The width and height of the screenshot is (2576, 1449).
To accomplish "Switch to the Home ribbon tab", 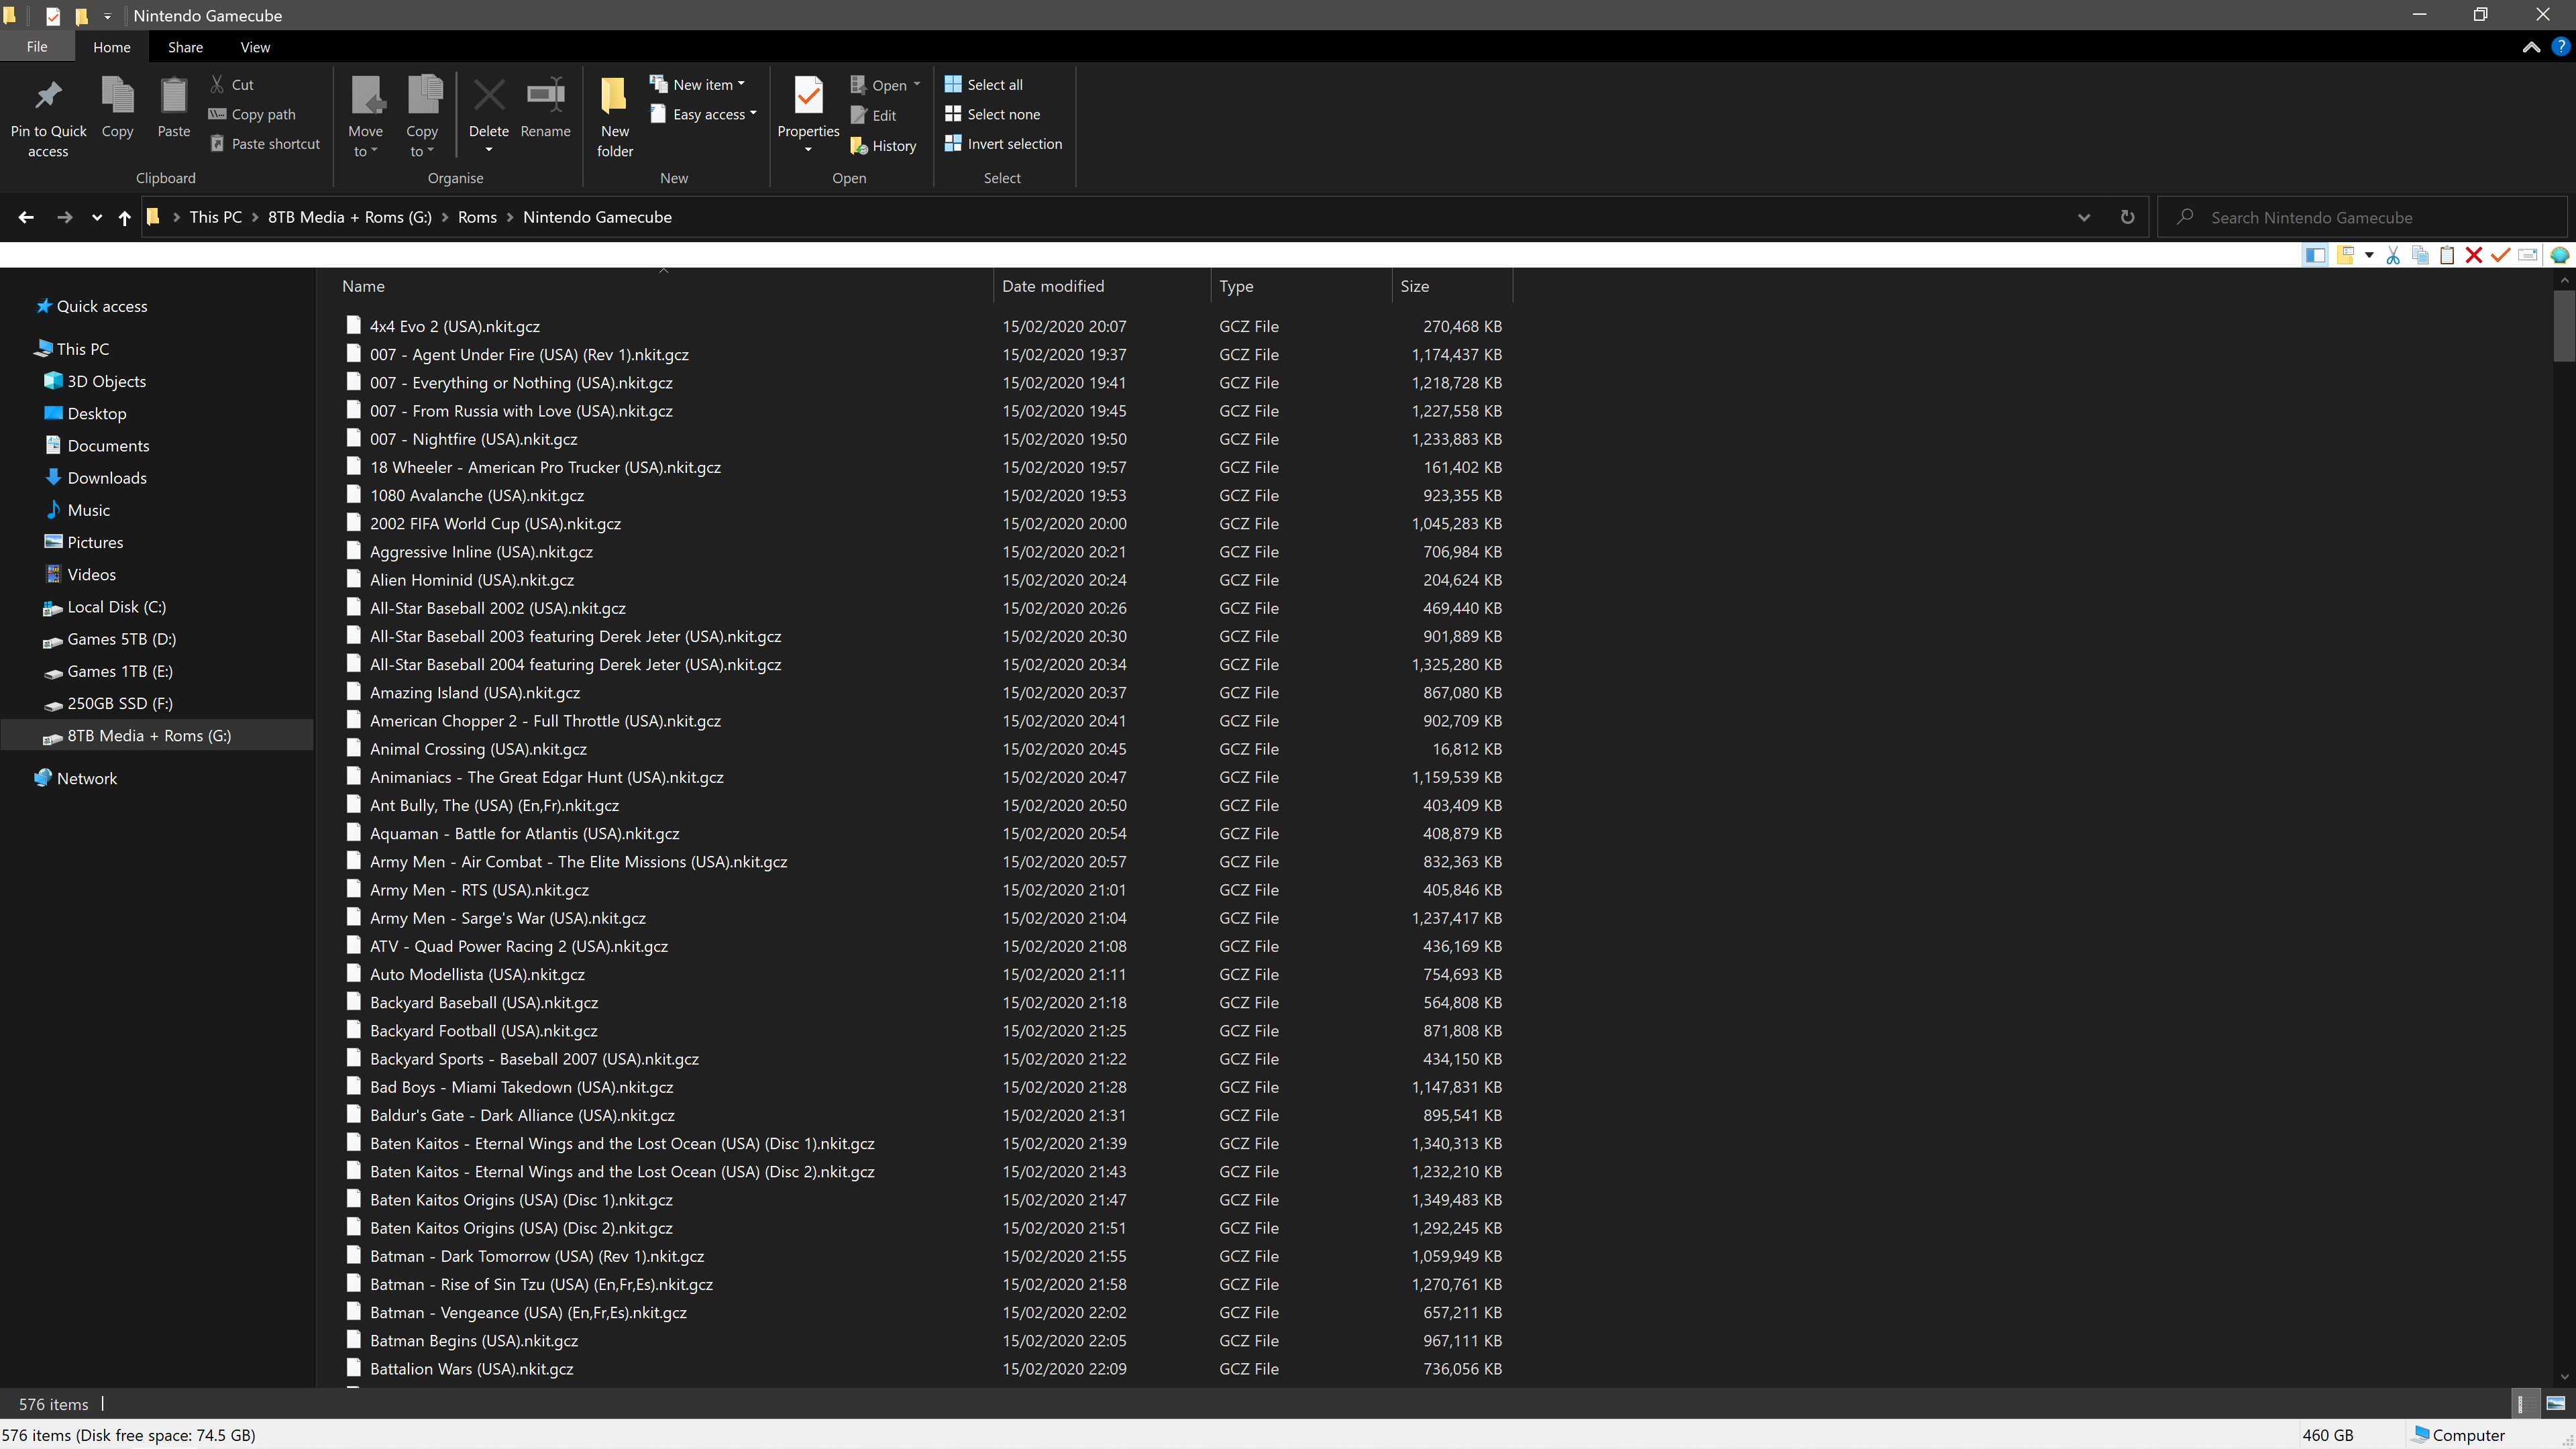I will 112,47.
